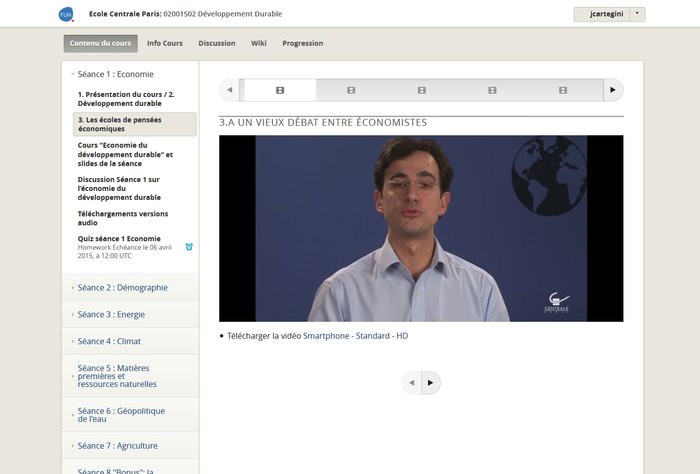
Task: Click the bottom previous arrow below the video
Action: 412,383
